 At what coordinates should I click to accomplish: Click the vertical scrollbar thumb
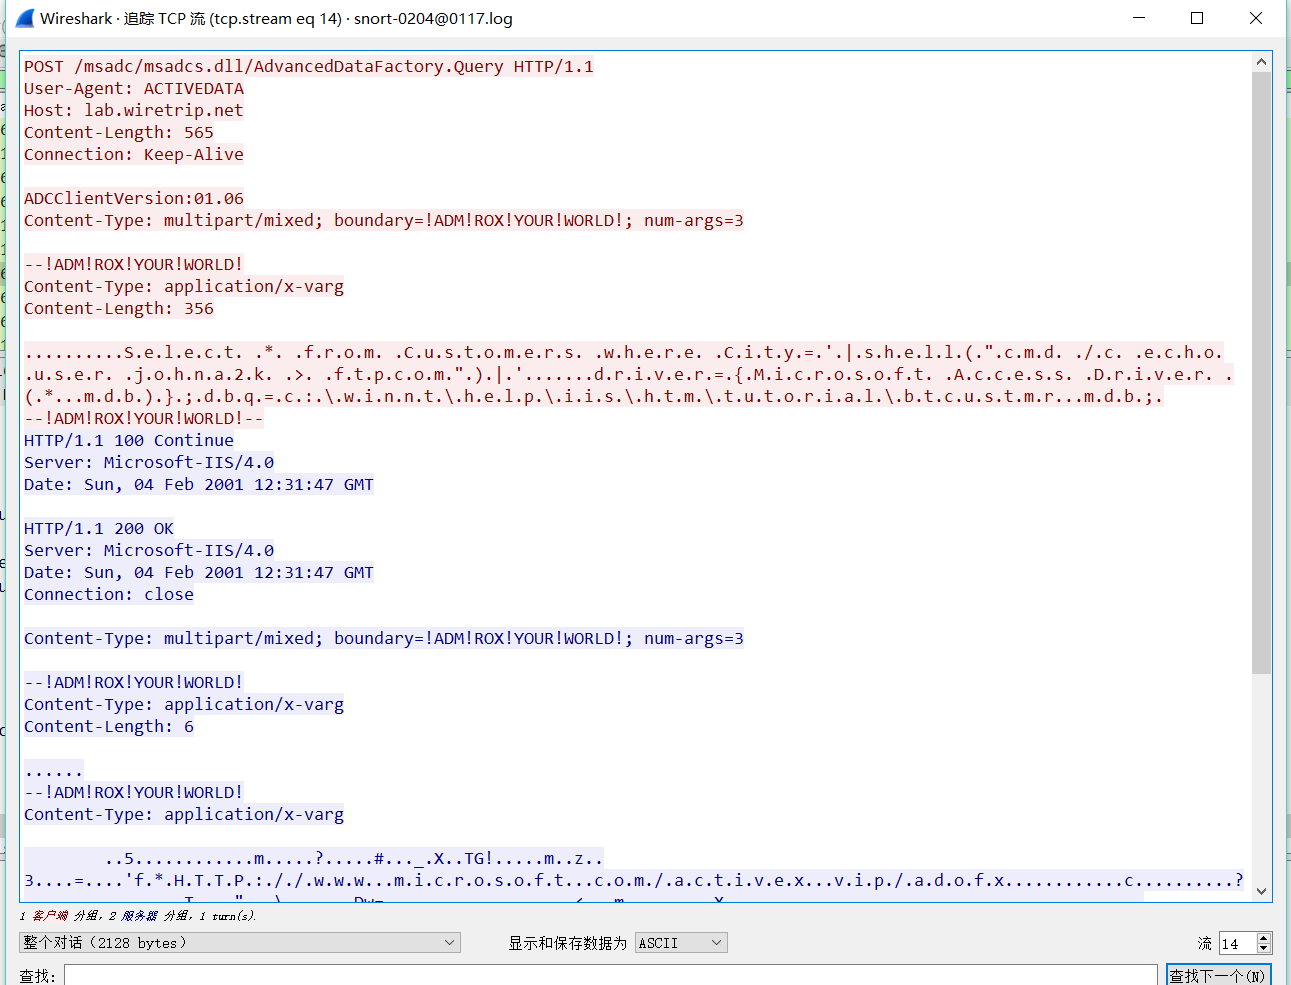(x=1261, y=372)
